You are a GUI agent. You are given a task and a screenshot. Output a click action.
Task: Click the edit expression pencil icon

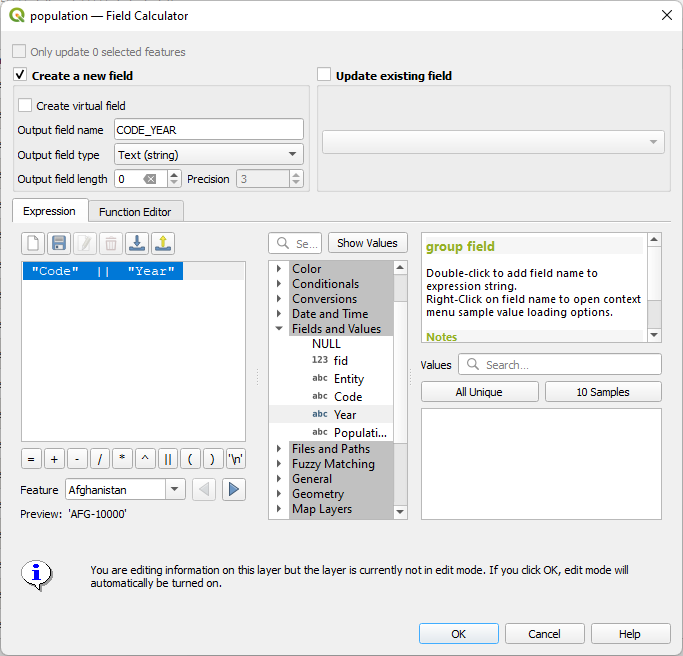click(85, 243)
